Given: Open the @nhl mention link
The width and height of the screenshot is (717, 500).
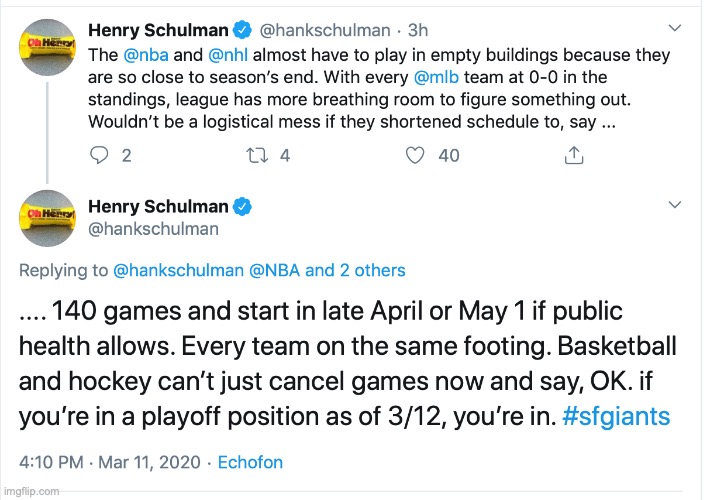Looking at the screenshot, I should pyautogui.click(x=228, y=55).
